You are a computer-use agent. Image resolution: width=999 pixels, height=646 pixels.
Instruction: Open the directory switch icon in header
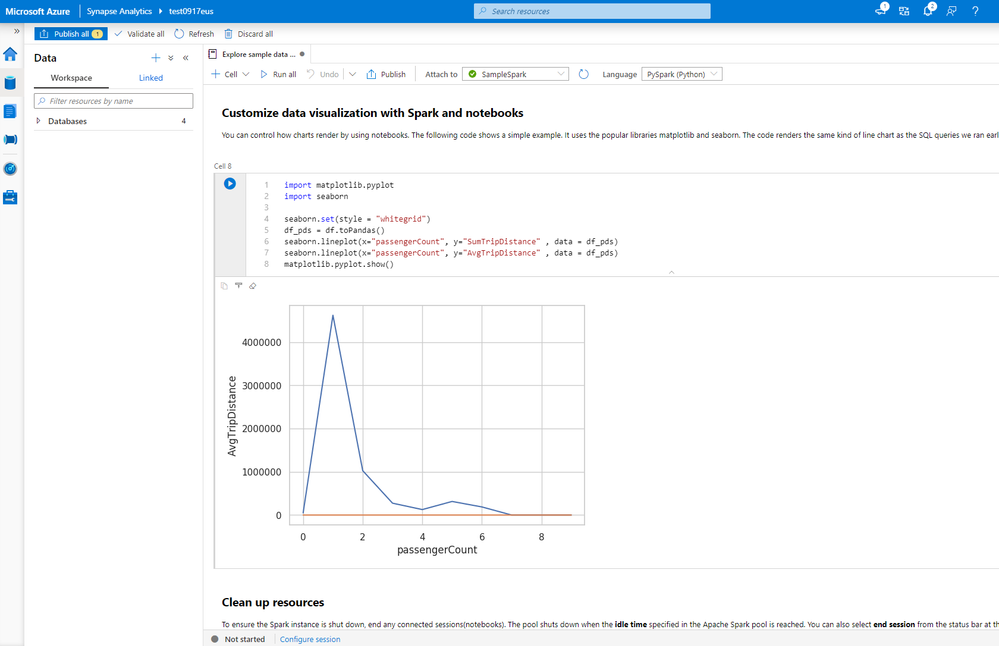(x=904, y=11)
